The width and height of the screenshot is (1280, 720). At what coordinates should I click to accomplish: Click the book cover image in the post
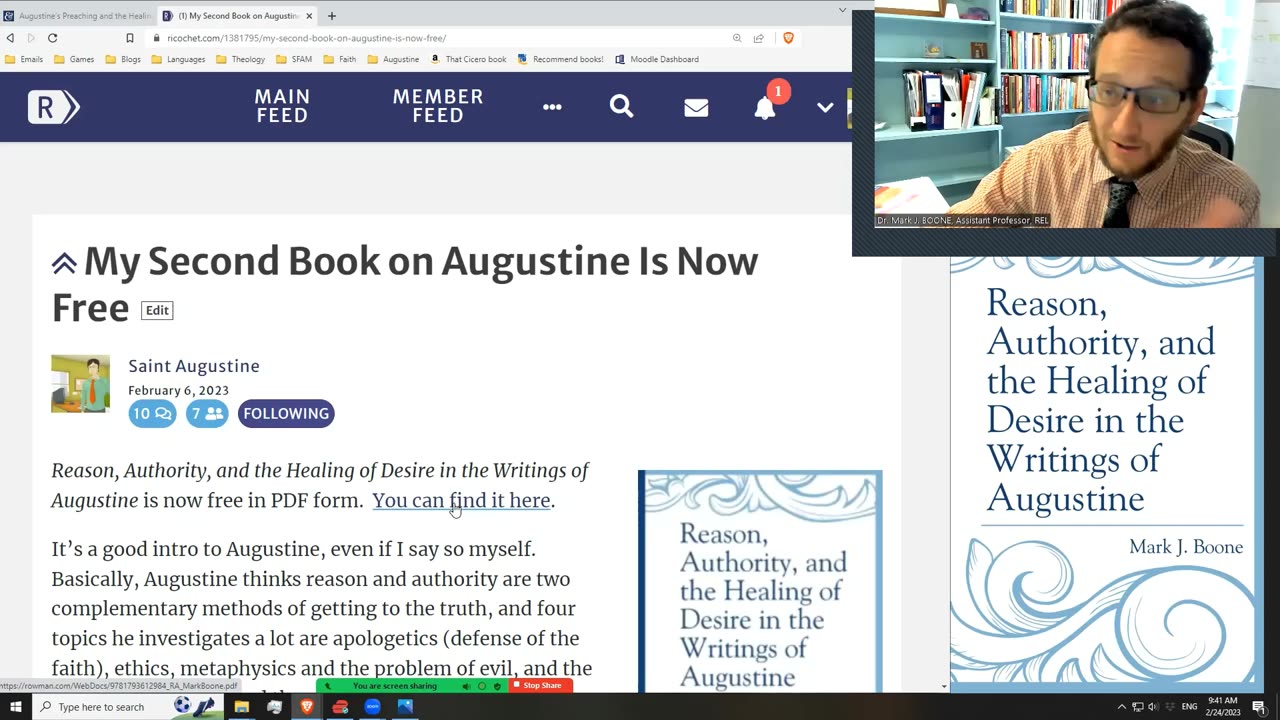760,581
